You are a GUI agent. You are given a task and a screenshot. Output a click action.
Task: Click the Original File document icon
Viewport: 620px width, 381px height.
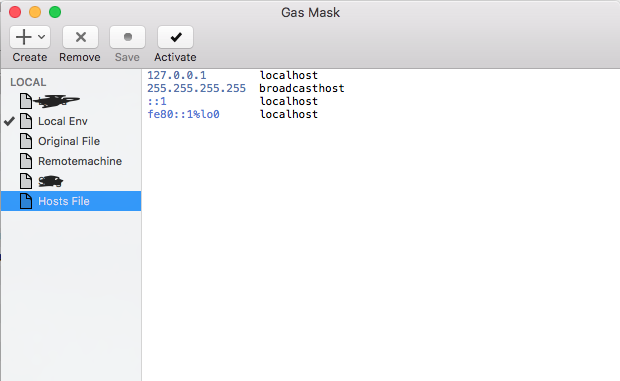[x=26, y=141]
